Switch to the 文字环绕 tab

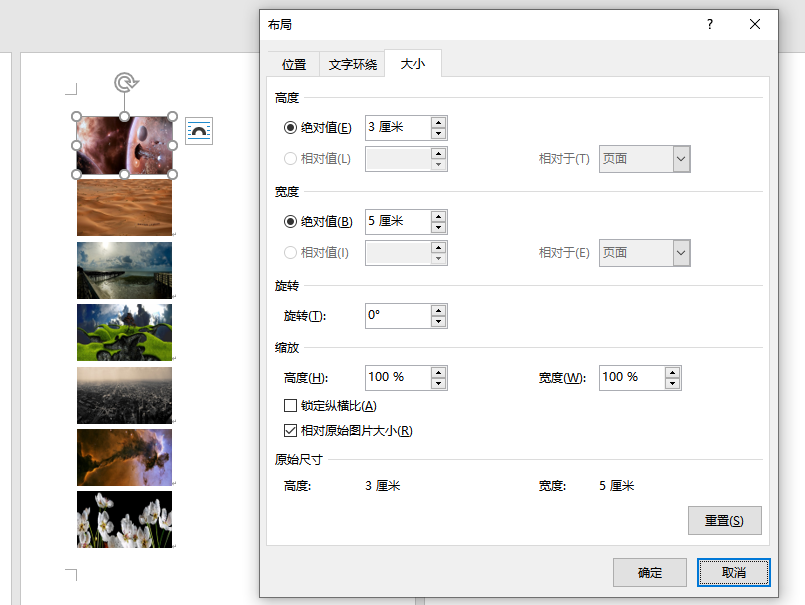[353, 65]
